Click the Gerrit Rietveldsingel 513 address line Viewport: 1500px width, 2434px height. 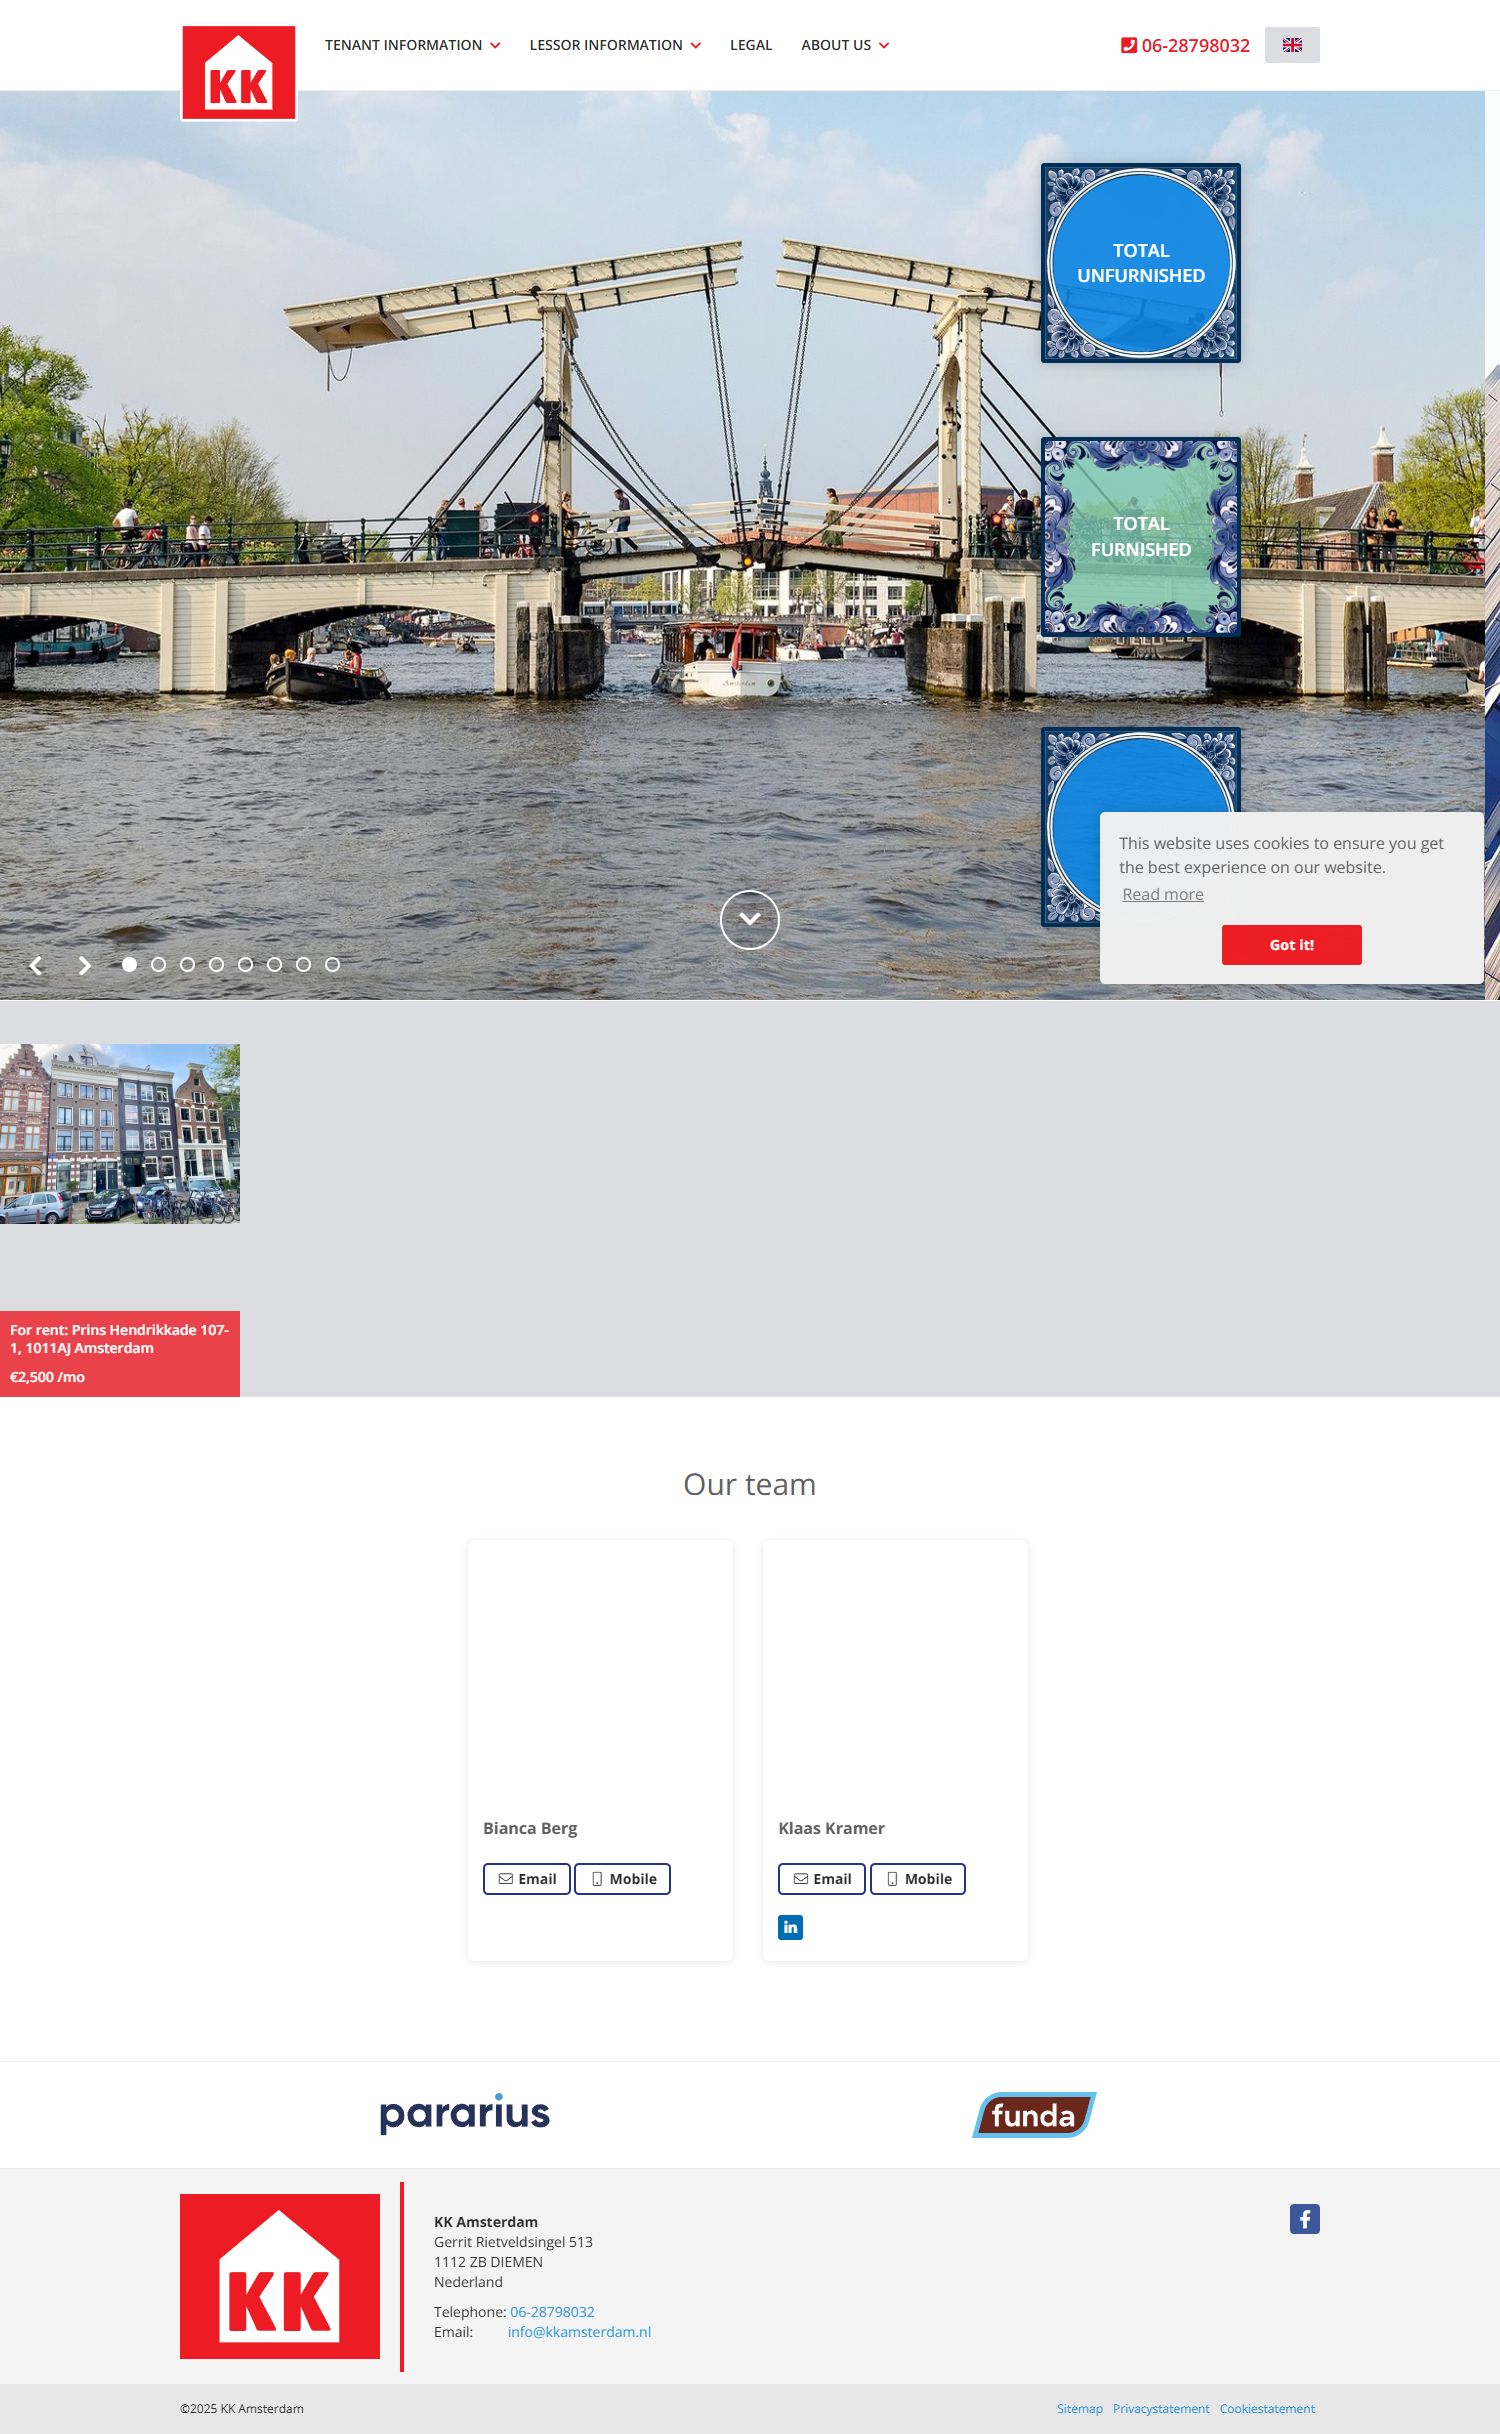(x=513, y=2242)
